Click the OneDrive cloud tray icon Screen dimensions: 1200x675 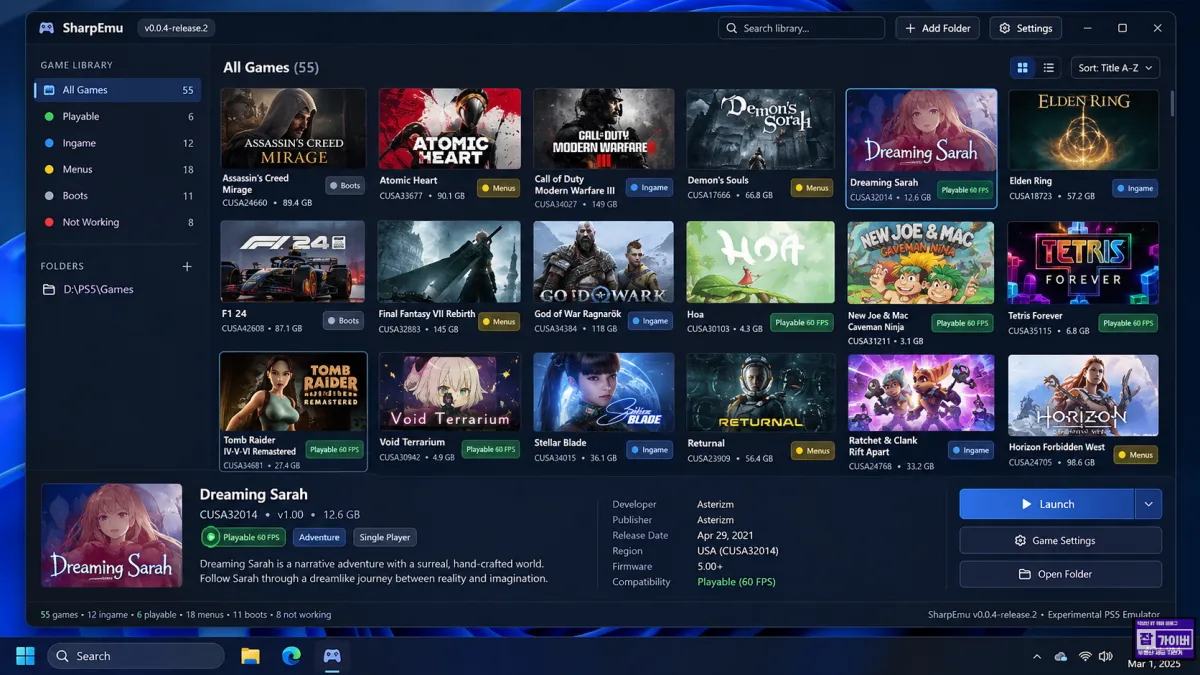pos(1060,657)
